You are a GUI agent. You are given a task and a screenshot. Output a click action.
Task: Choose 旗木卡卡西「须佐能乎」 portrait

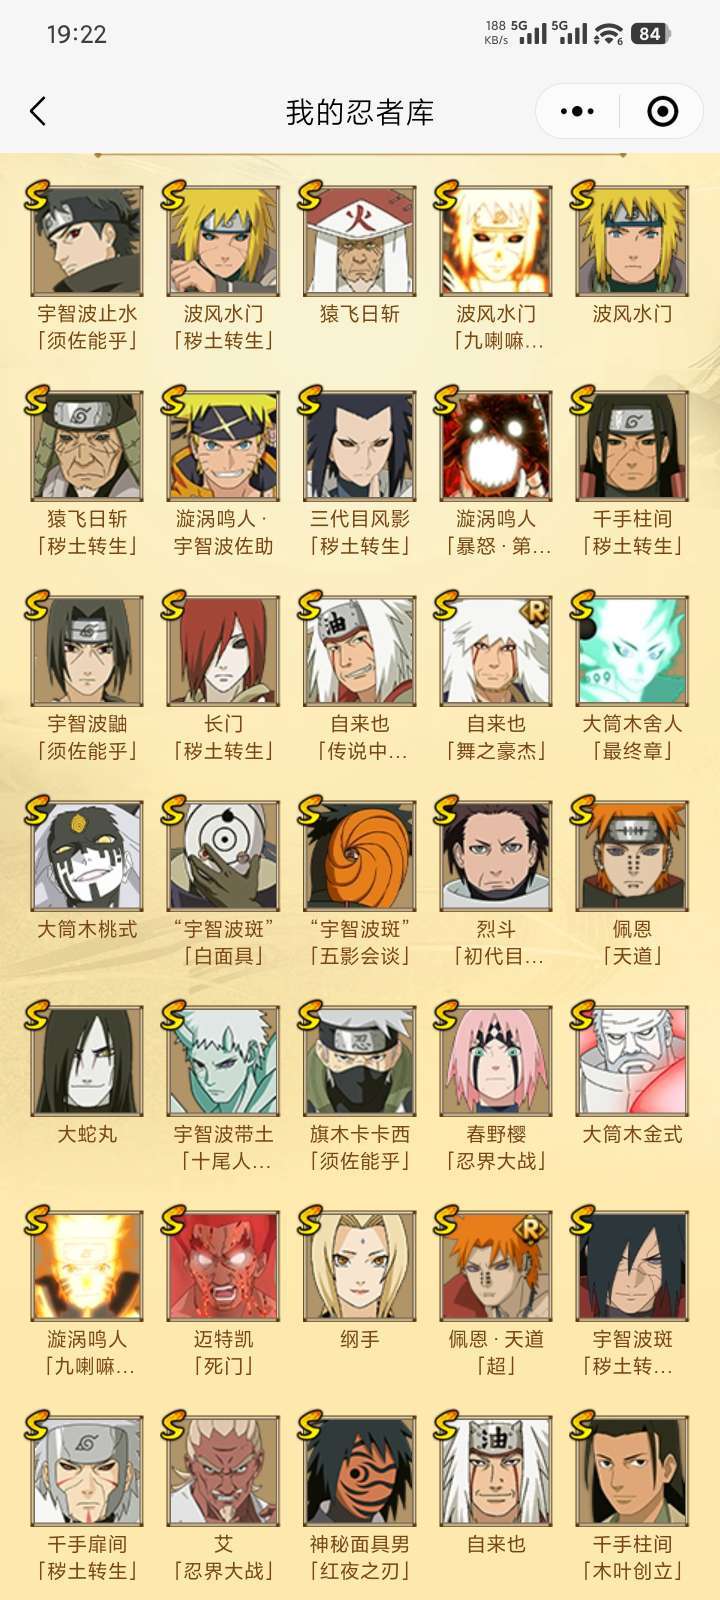click(x=359, y=1060)
